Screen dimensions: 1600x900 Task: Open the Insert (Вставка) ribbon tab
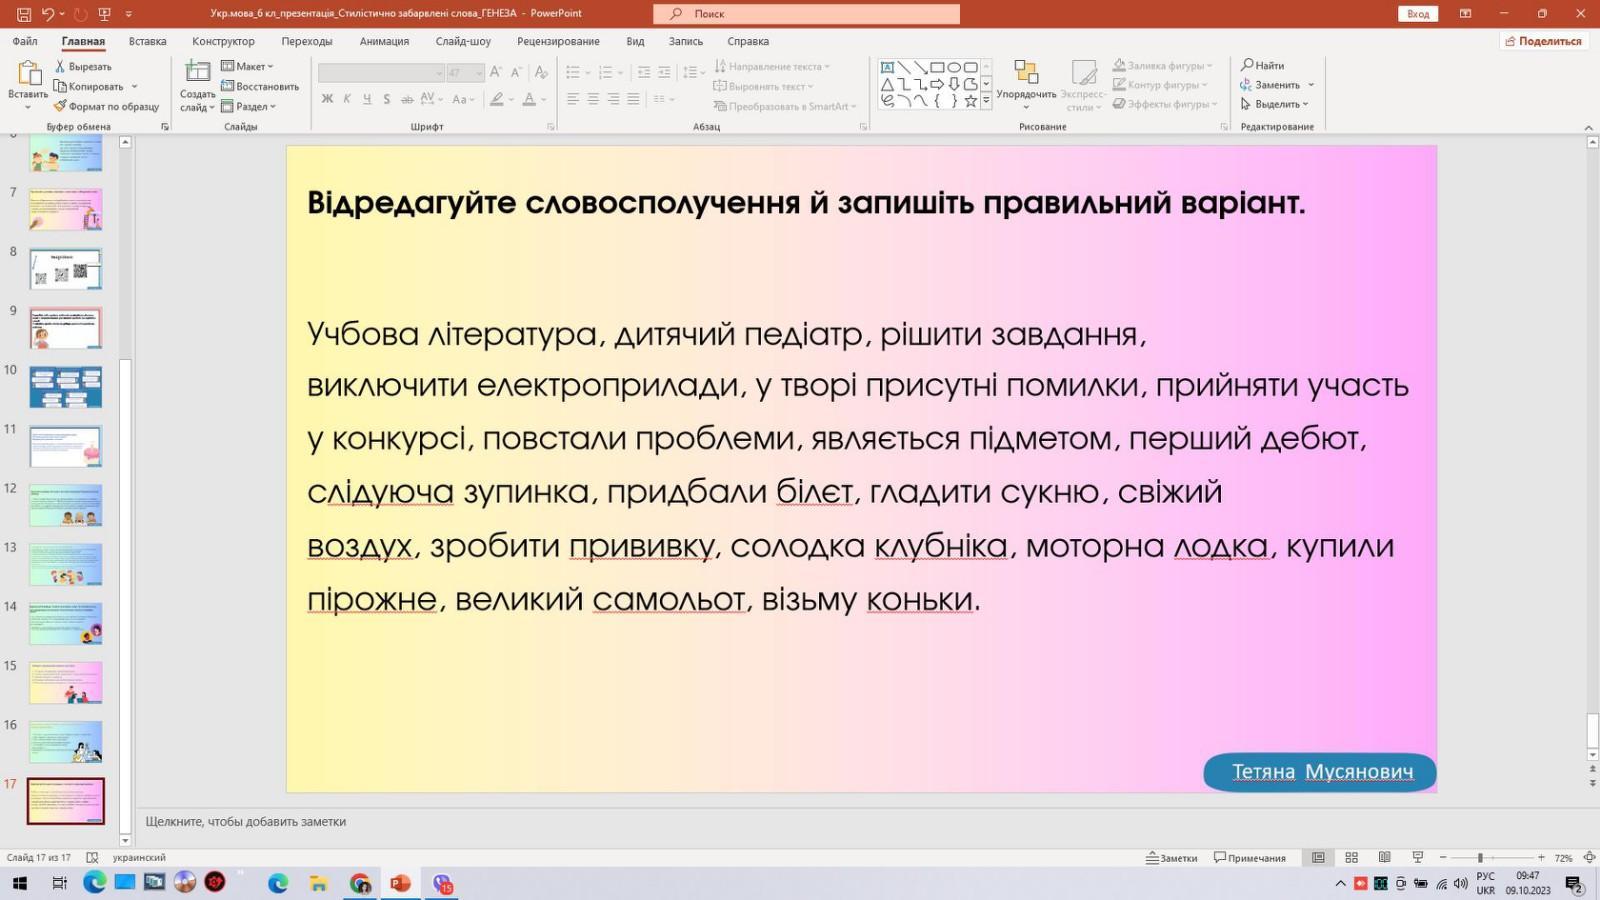click(x=147, y=41)
